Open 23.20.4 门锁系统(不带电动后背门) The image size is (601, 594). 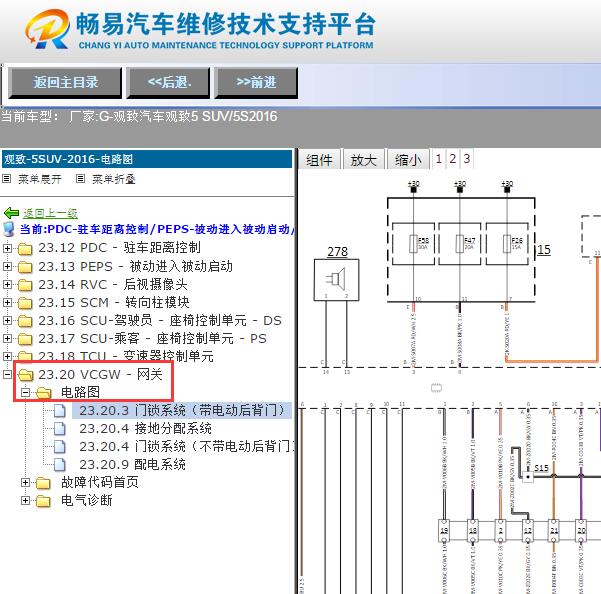coord(186,446)
